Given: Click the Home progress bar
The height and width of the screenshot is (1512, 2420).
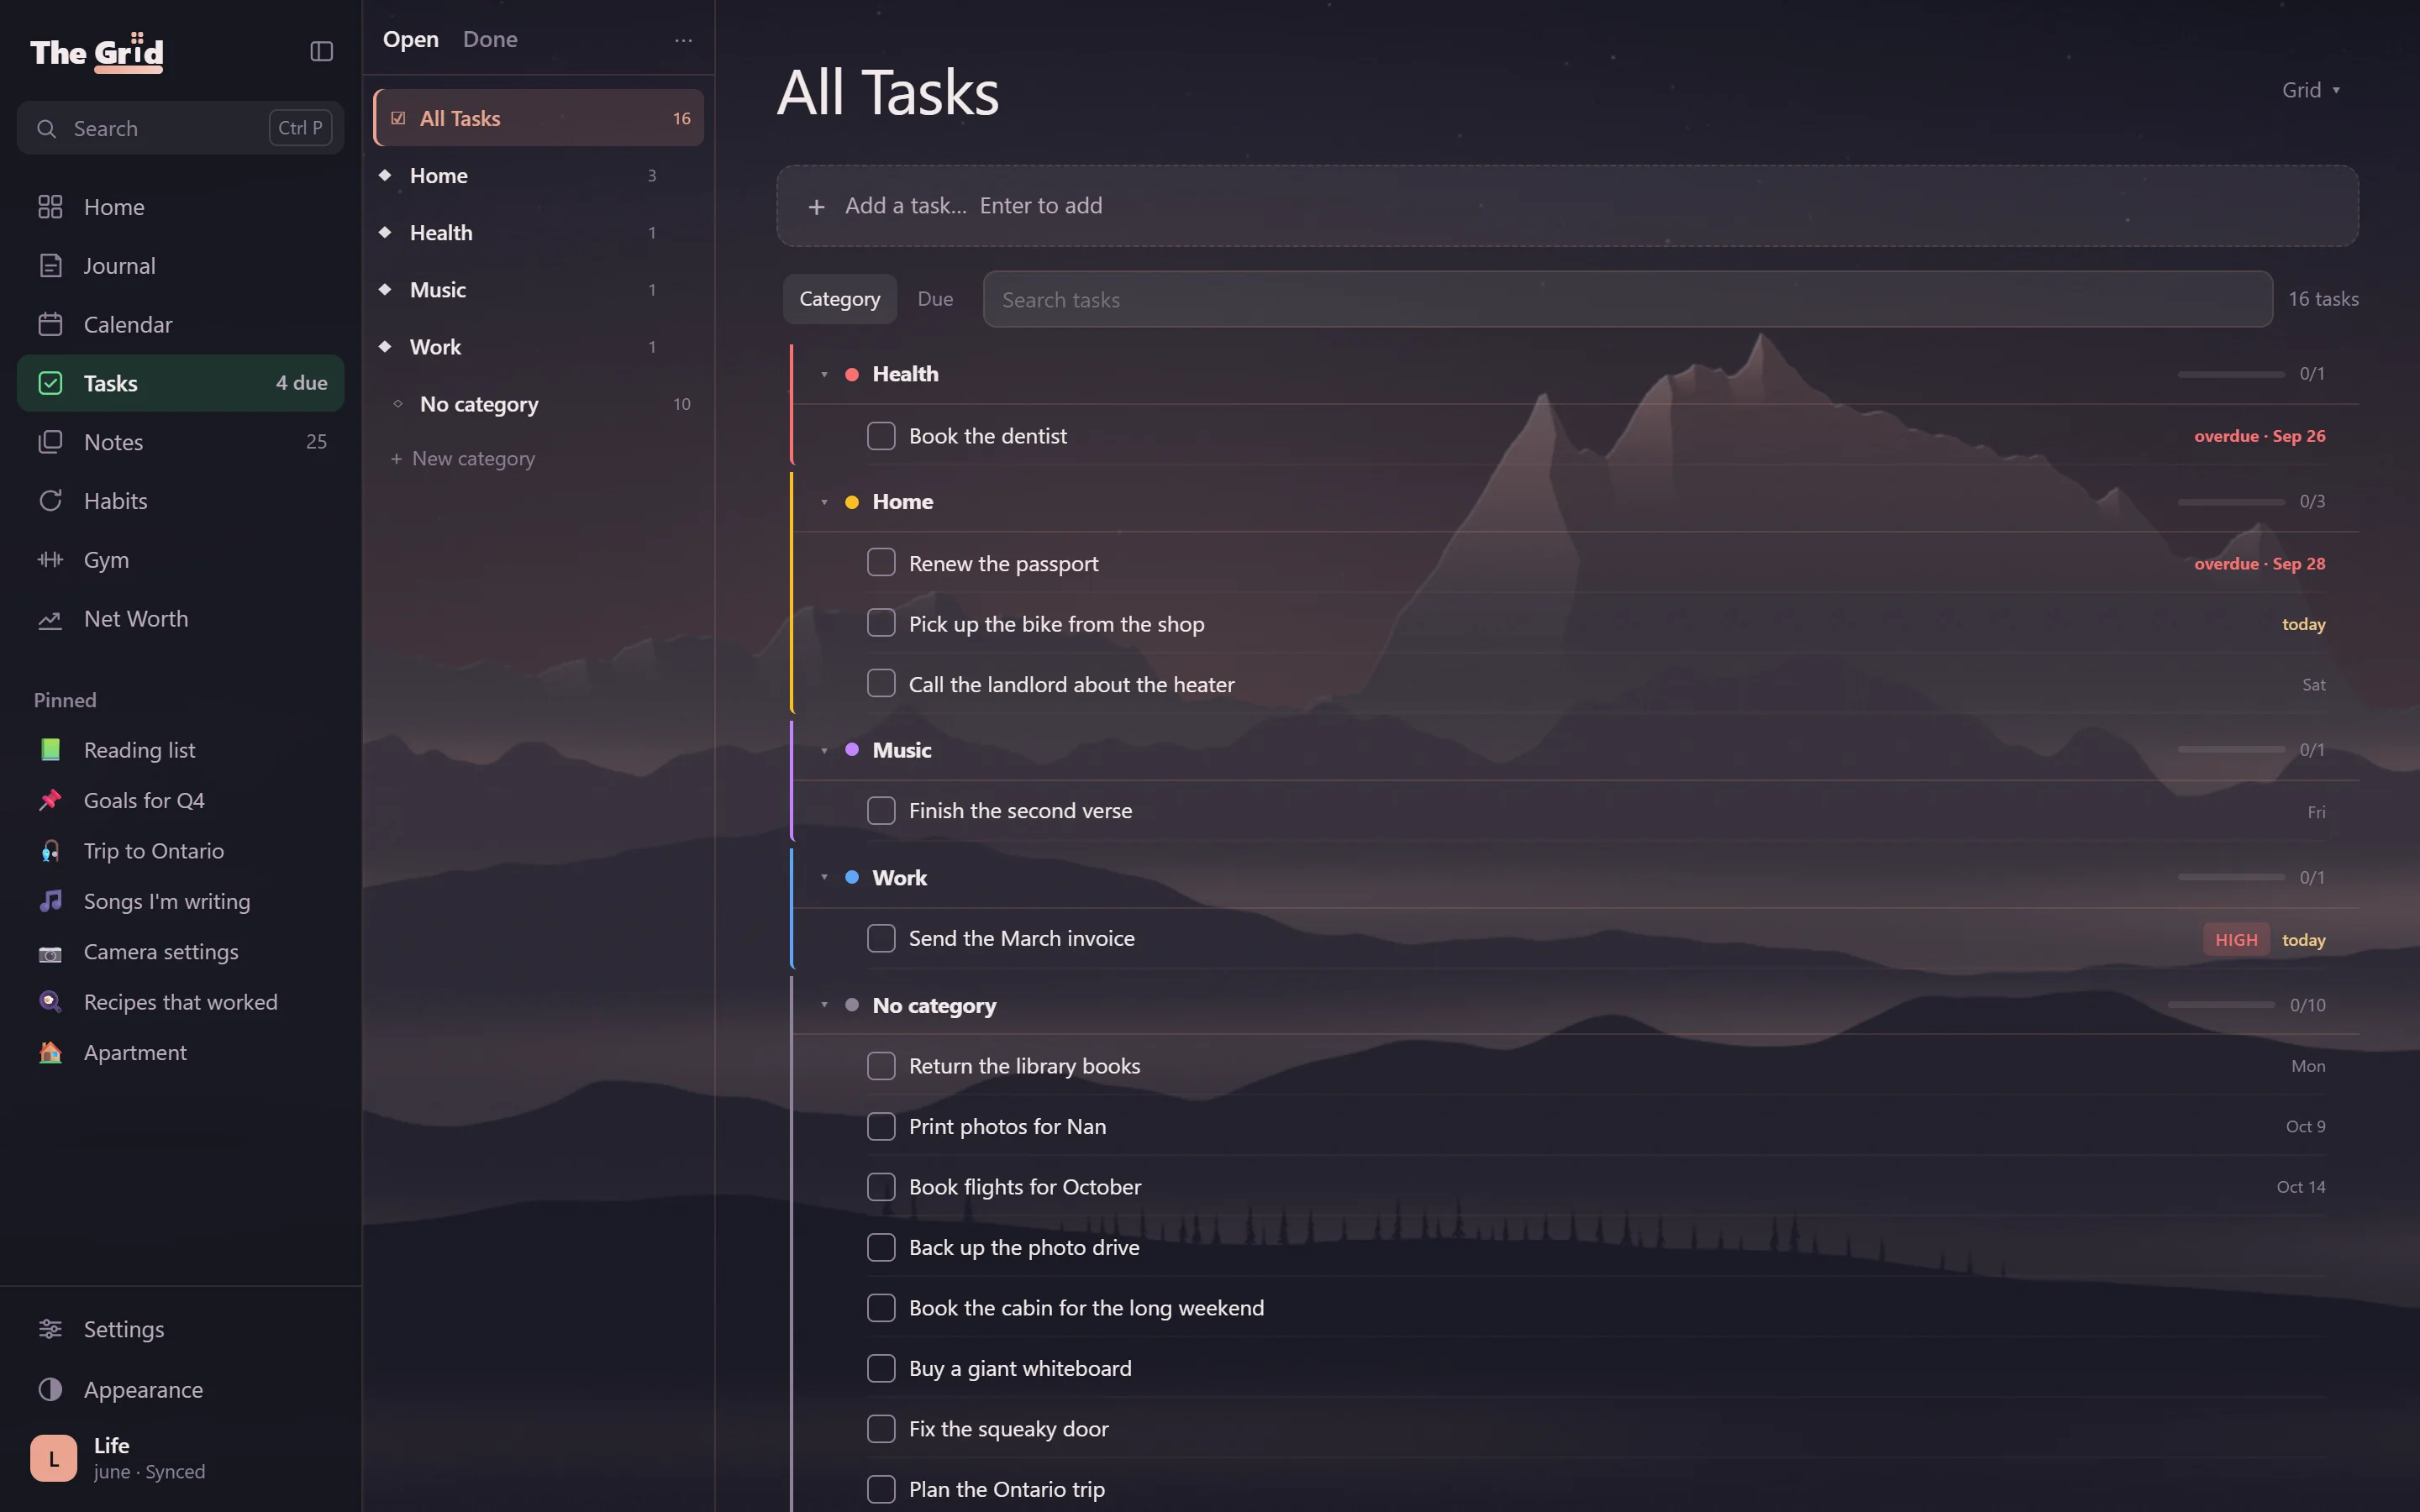Looking at the screenshot, I should (x=2231, y=502).
